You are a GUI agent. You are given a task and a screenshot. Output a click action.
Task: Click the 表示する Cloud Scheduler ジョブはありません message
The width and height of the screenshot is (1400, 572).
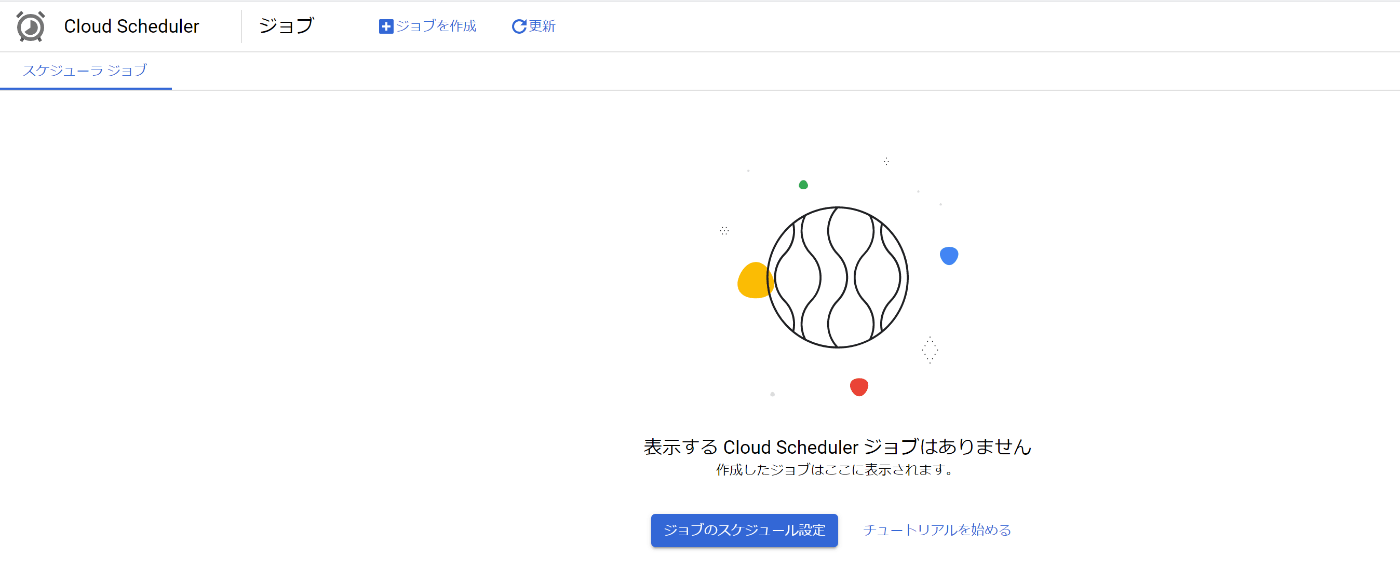pyautogui.click(x=837, y=447)
